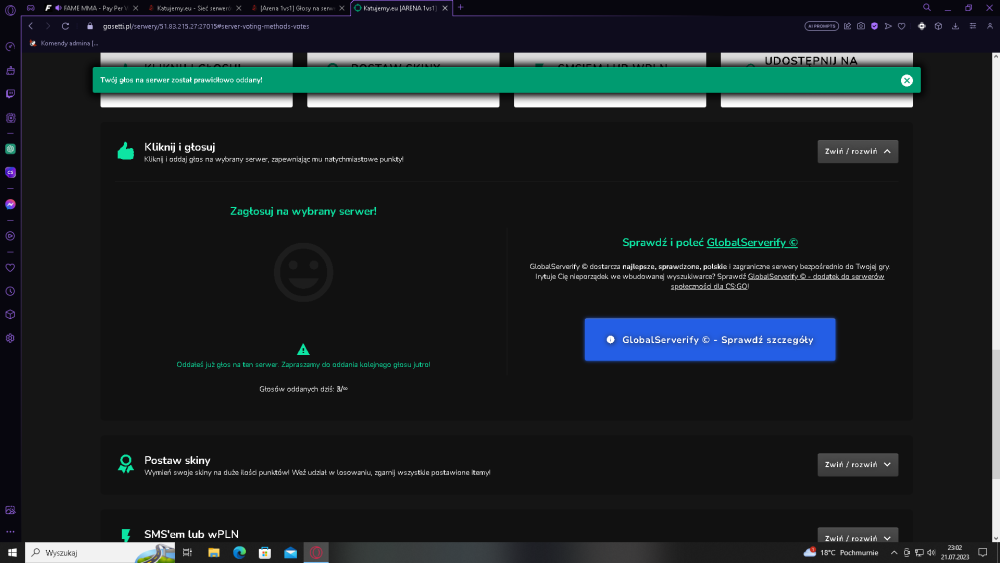Open Mail app from taskbar
Viewport: 1000px width, 563px height.
[290, 553]
